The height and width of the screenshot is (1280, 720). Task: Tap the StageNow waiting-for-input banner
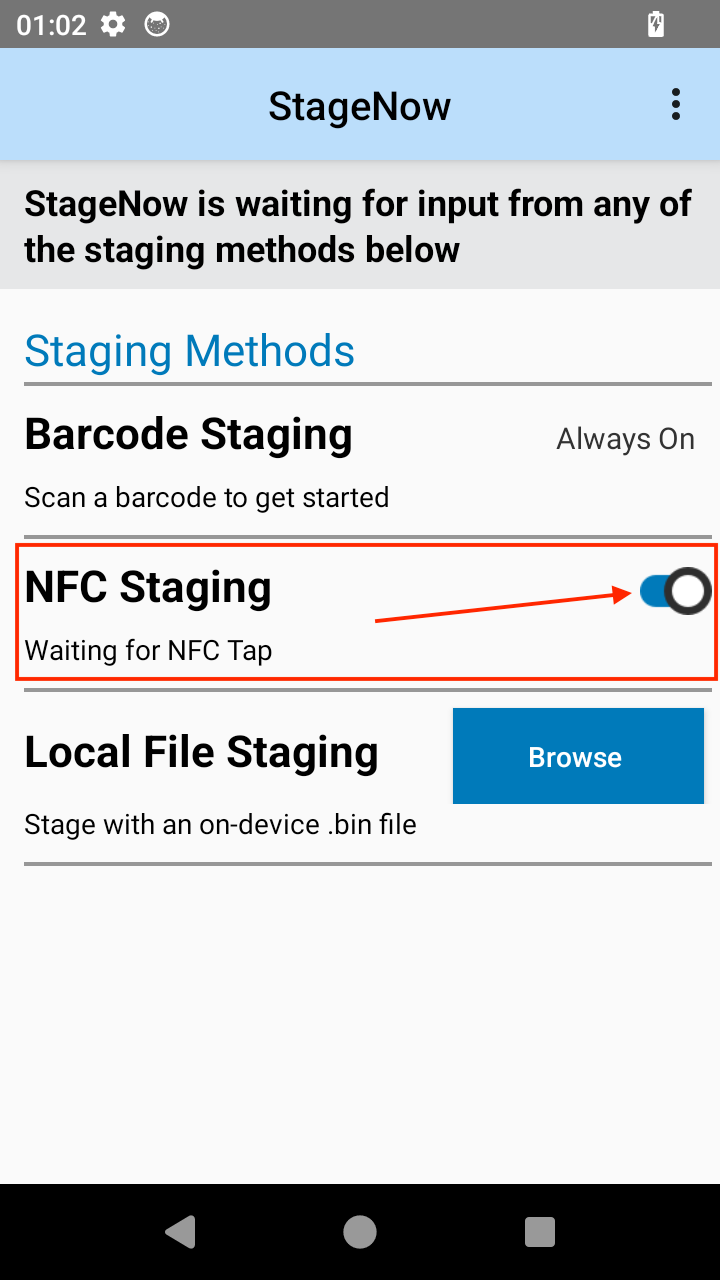click(358, 226)
